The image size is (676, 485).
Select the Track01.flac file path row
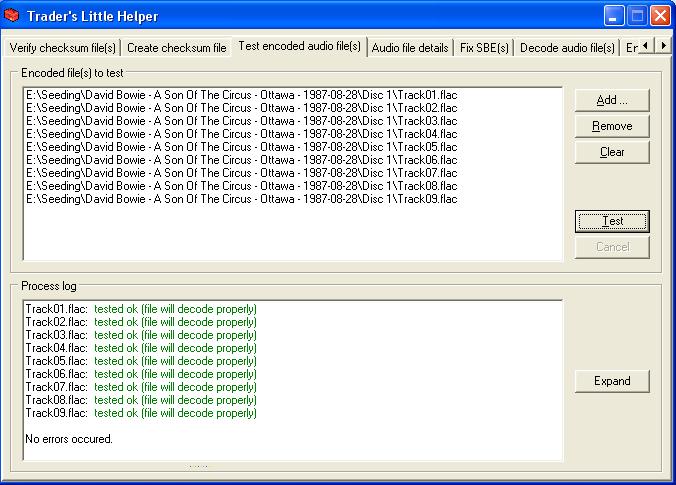(241, 95)
